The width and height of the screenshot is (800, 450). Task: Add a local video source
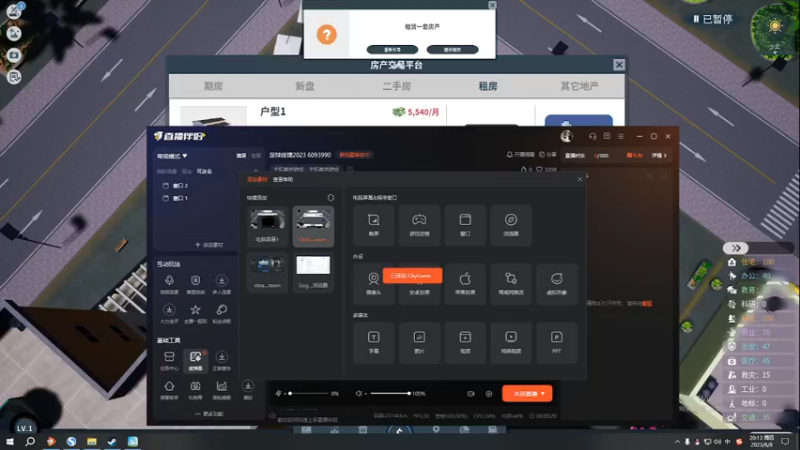pos(465,342)
